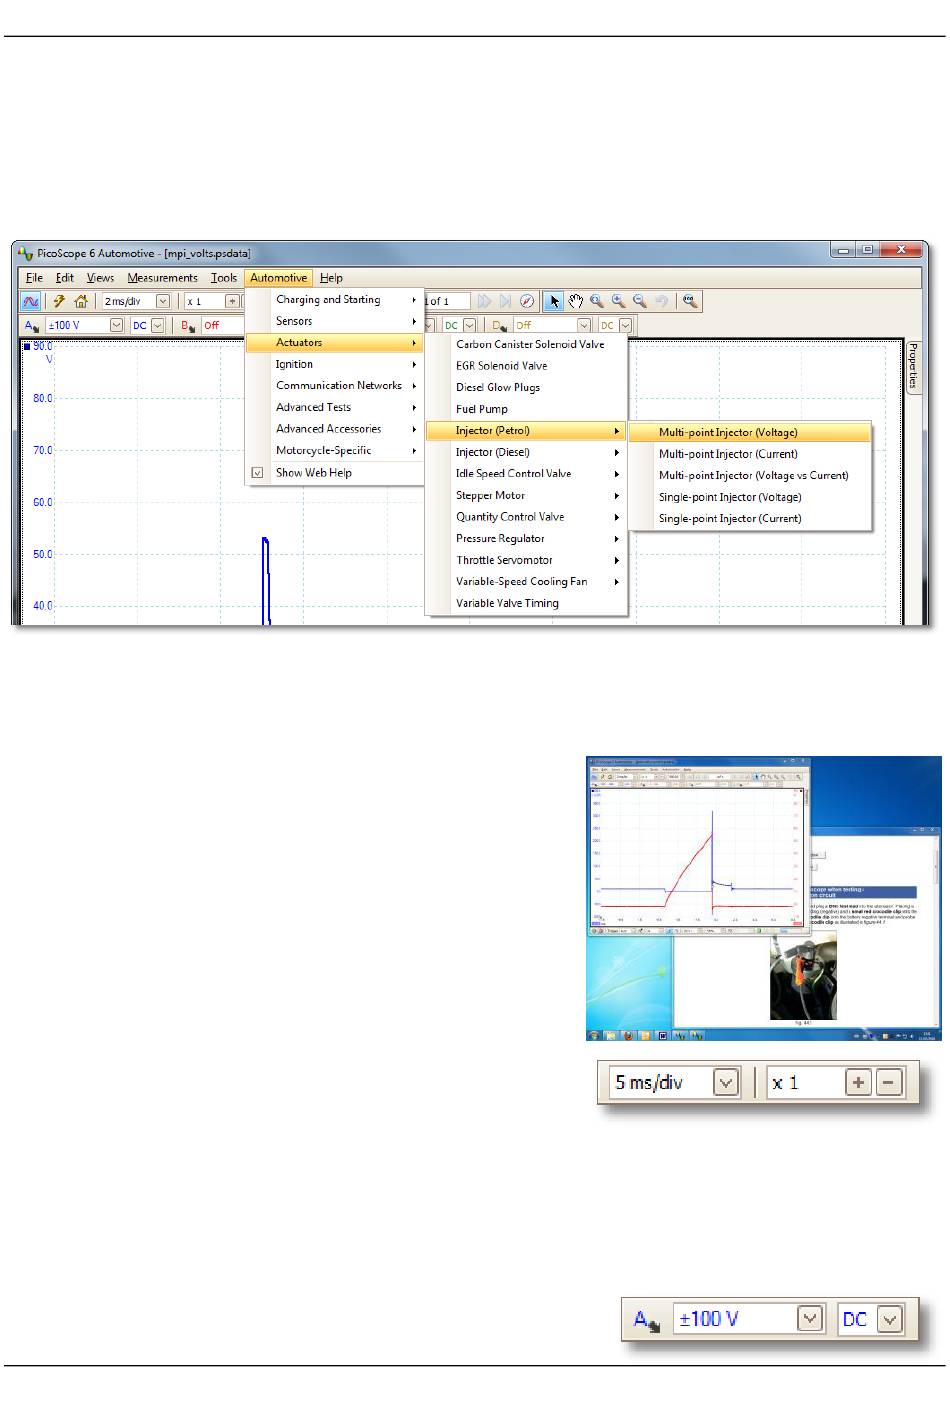The image size is (950, 1402).
Task: Click the lightning bolt auto-setup icon
Action: [59, 301]
